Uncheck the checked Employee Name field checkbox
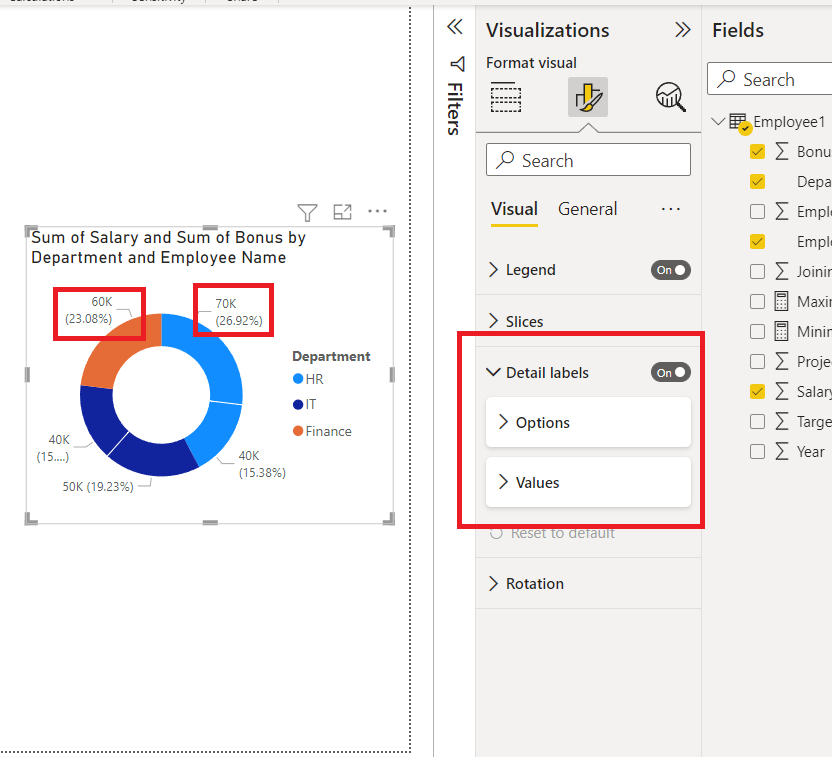 click(757, 241)
